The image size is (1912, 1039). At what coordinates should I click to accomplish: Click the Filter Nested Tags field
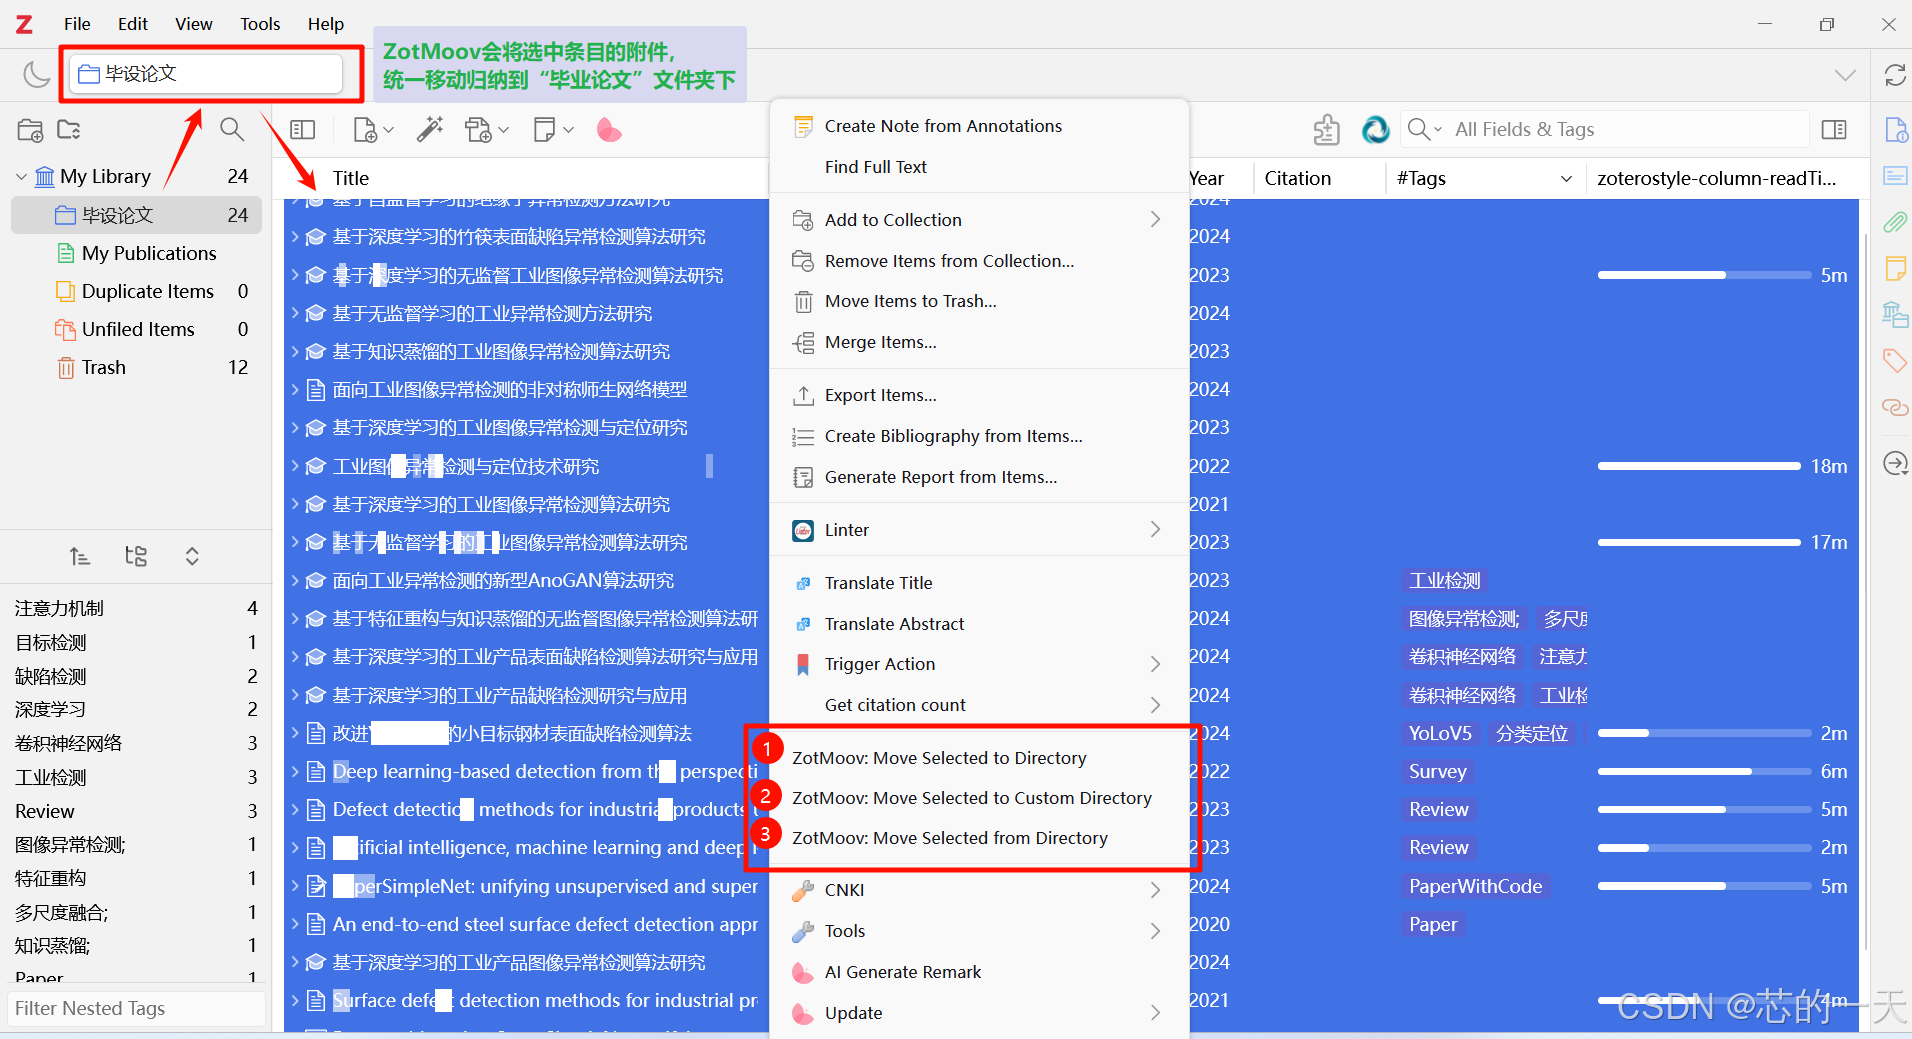pyautogui.click(x=136, y=1008)
